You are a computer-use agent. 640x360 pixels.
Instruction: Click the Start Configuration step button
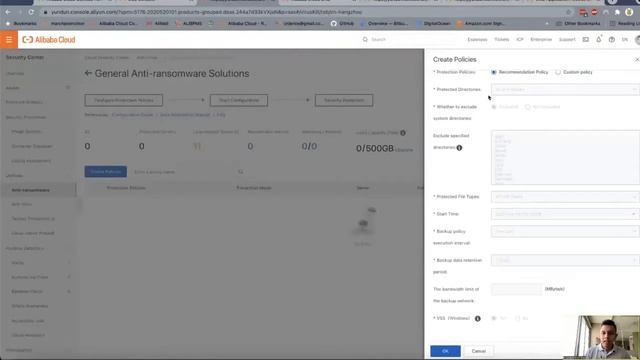click(x=239, y=100)
